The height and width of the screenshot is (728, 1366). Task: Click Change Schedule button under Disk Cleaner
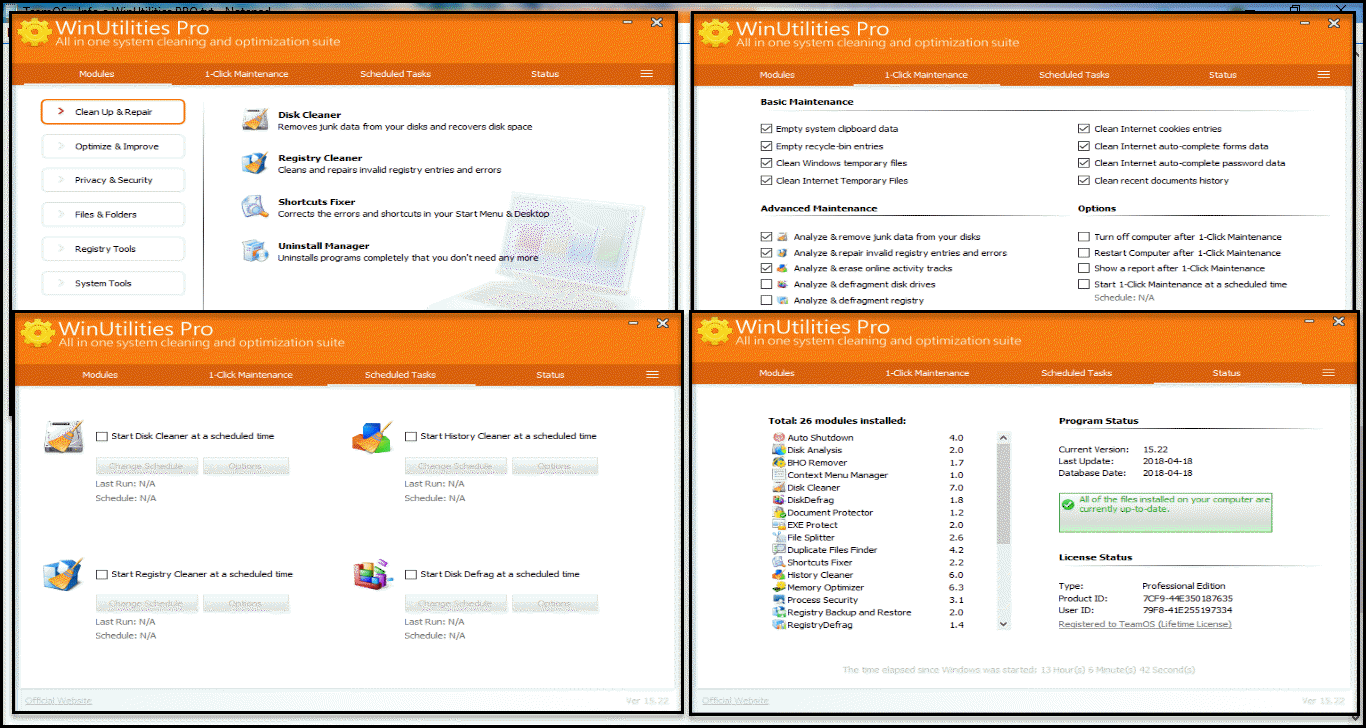(x=146, y=466)
